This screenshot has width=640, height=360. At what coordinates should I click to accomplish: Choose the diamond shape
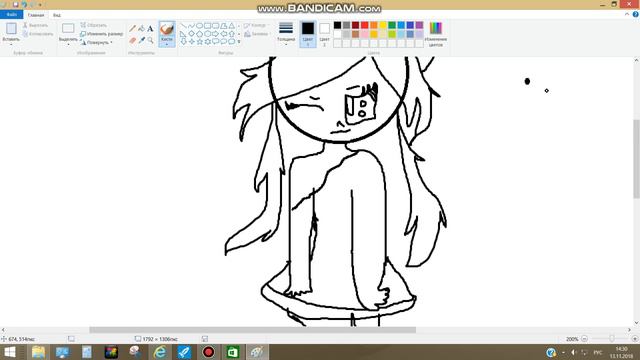pos(191,34)
